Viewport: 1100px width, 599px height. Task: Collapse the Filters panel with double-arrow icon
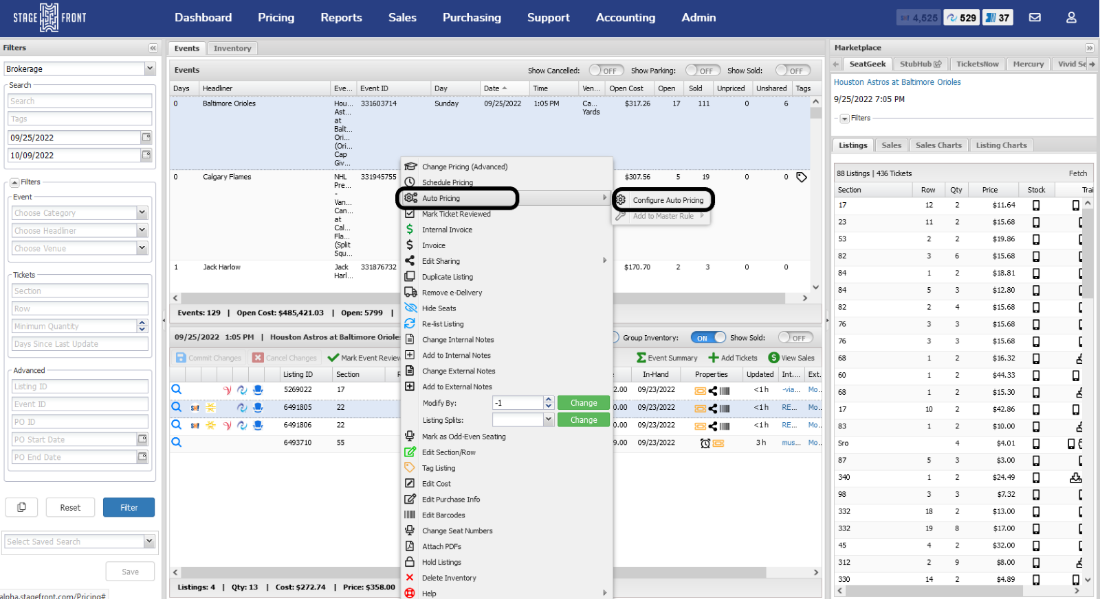(152, 48)
